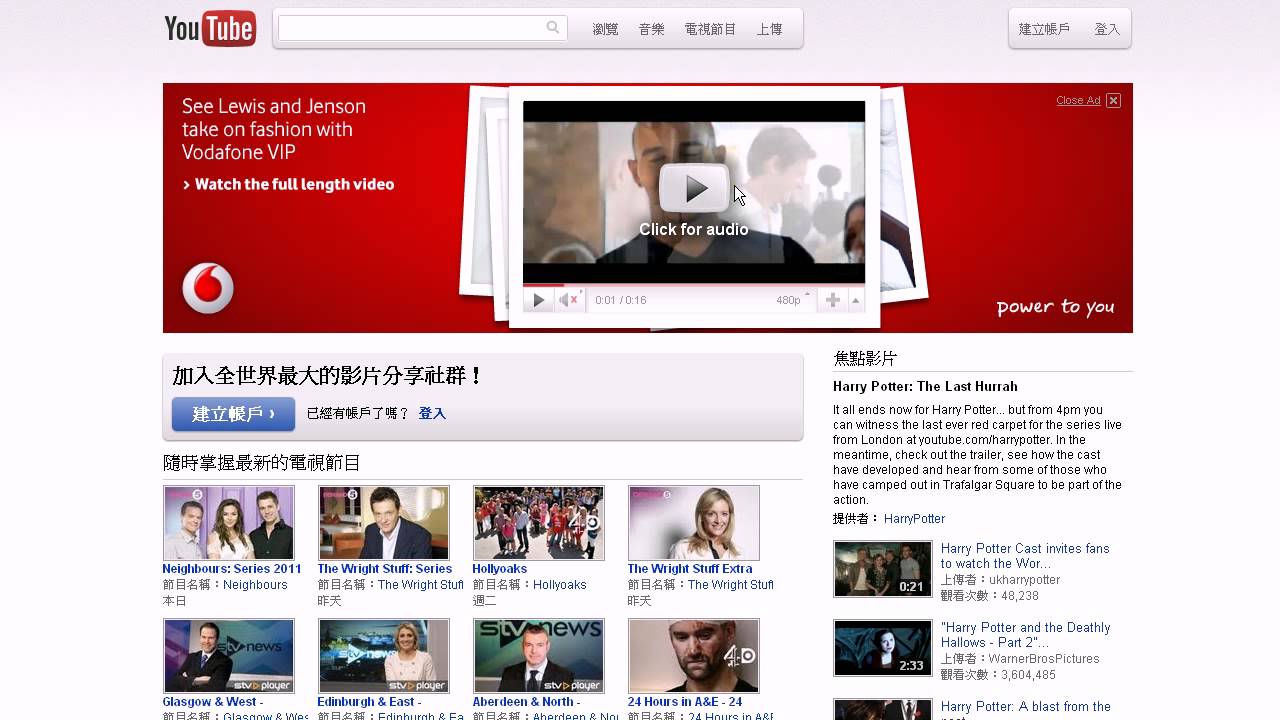Click the 觀看次數:3,604,485 view count text
The height and width of the screenshot is (720, 1280).
[998, 675]
